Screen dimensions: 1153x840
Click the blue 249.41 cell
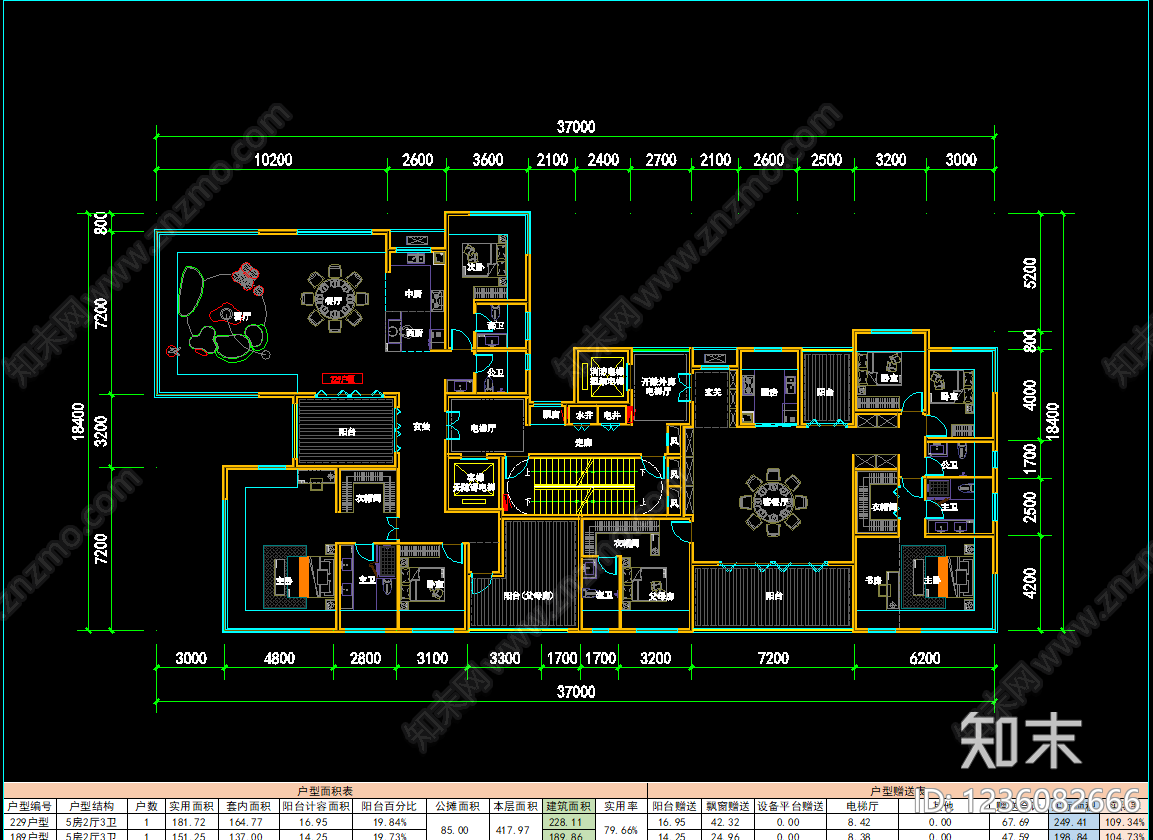coord(1073,822)
